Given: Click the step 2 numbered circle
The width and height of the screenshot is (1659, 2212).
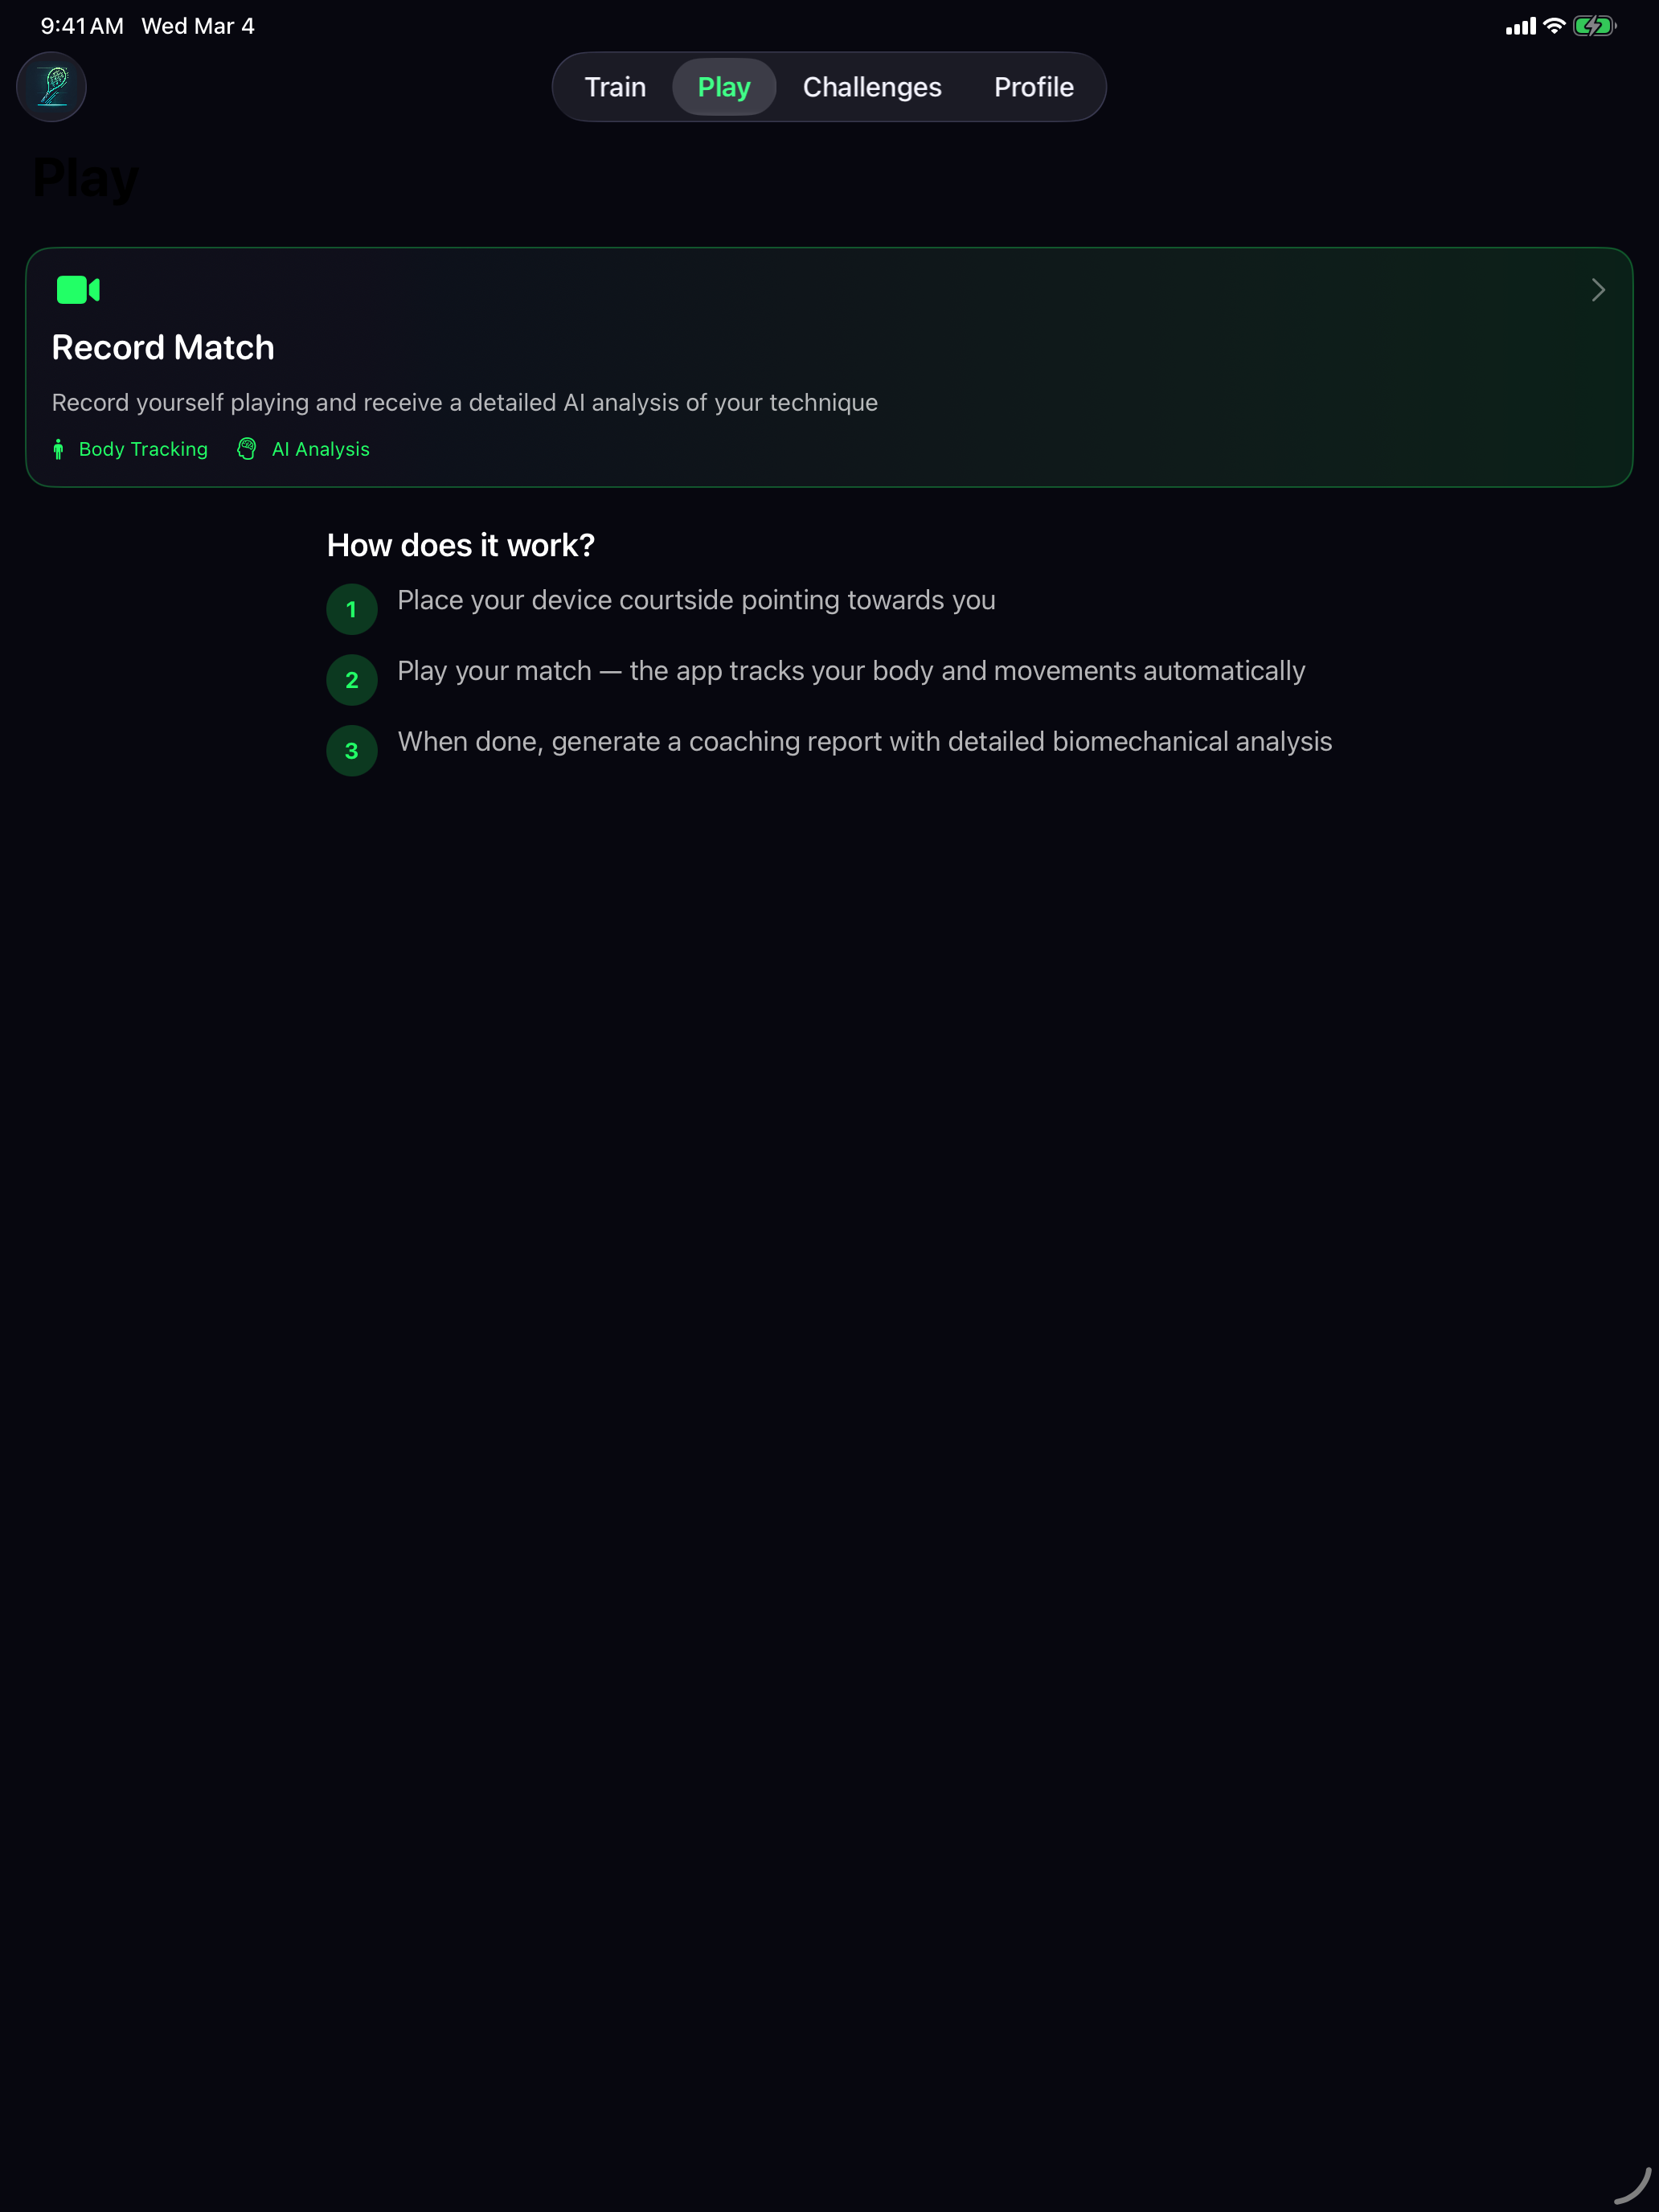Looking at the screenshot, I should pos(351,679).
